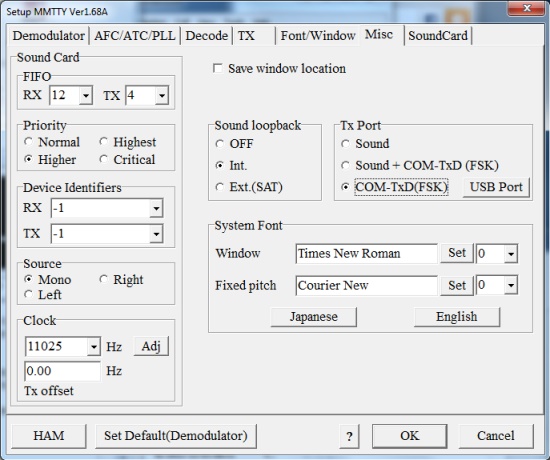Click Set for Fixed pitch font
This screenshot has height=460, width=550.
point(457,285)
